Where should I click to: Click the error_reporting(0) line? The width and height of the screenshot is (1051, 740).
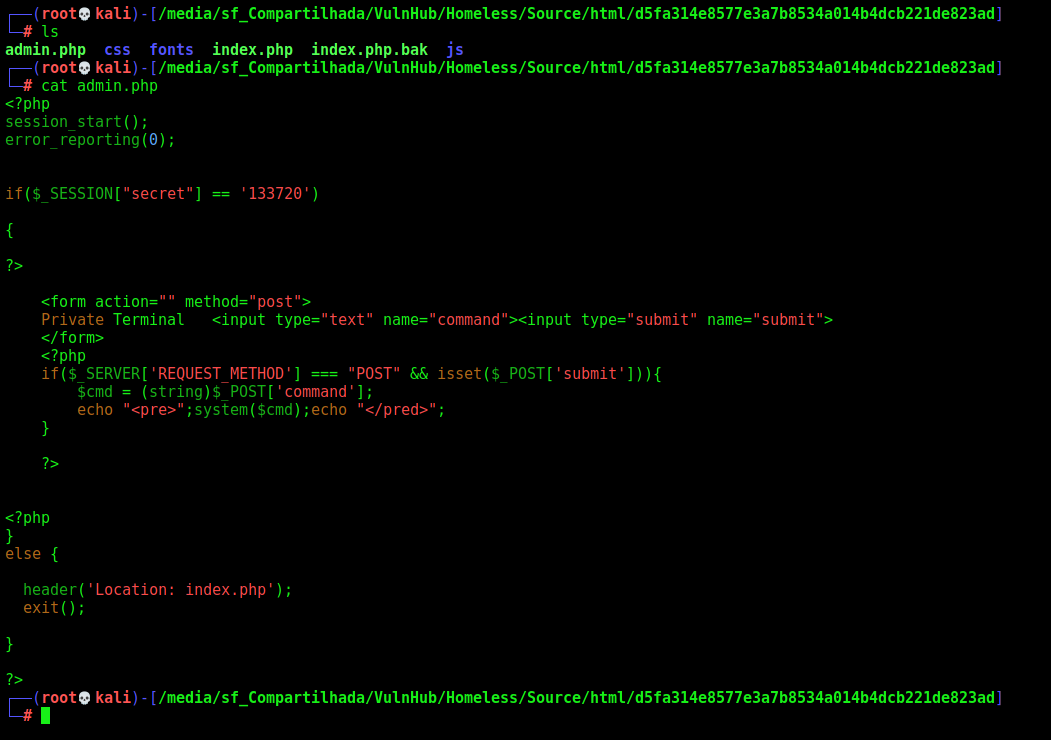click(x=90, y=140)
